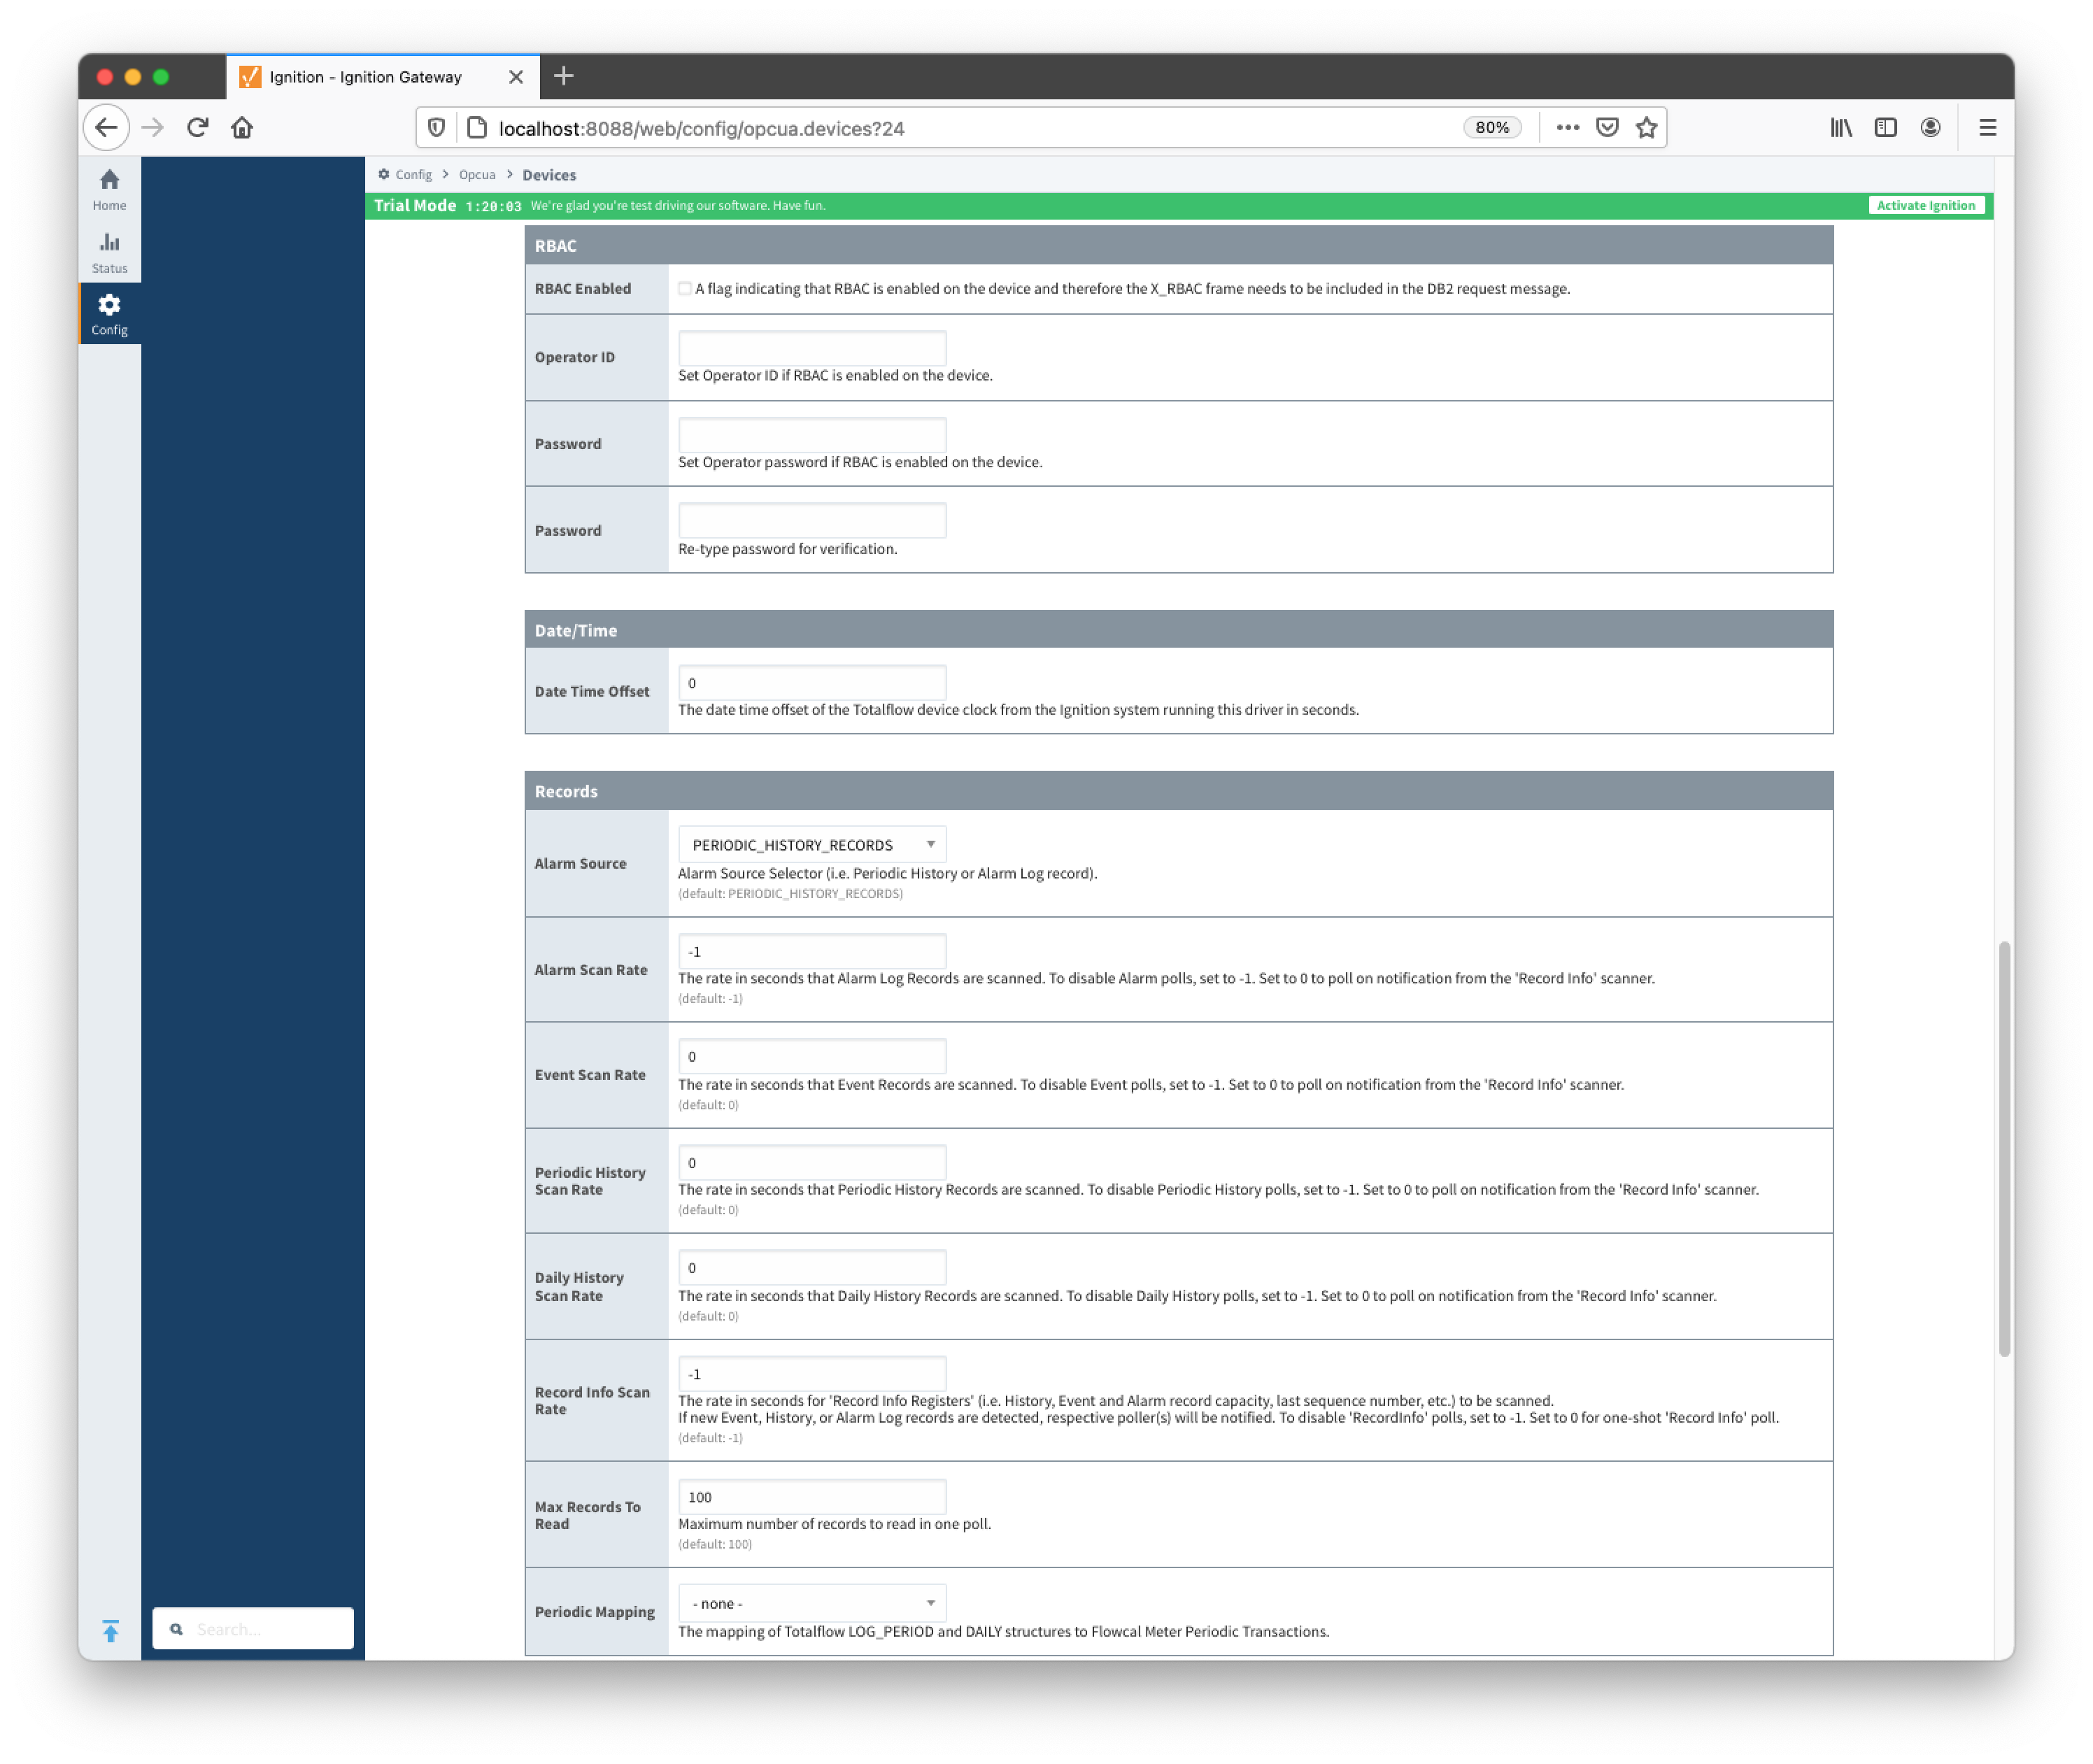This screenshot has height=1764, width=2093.
Task: Click the browser forward arrow
Action: 152,128
